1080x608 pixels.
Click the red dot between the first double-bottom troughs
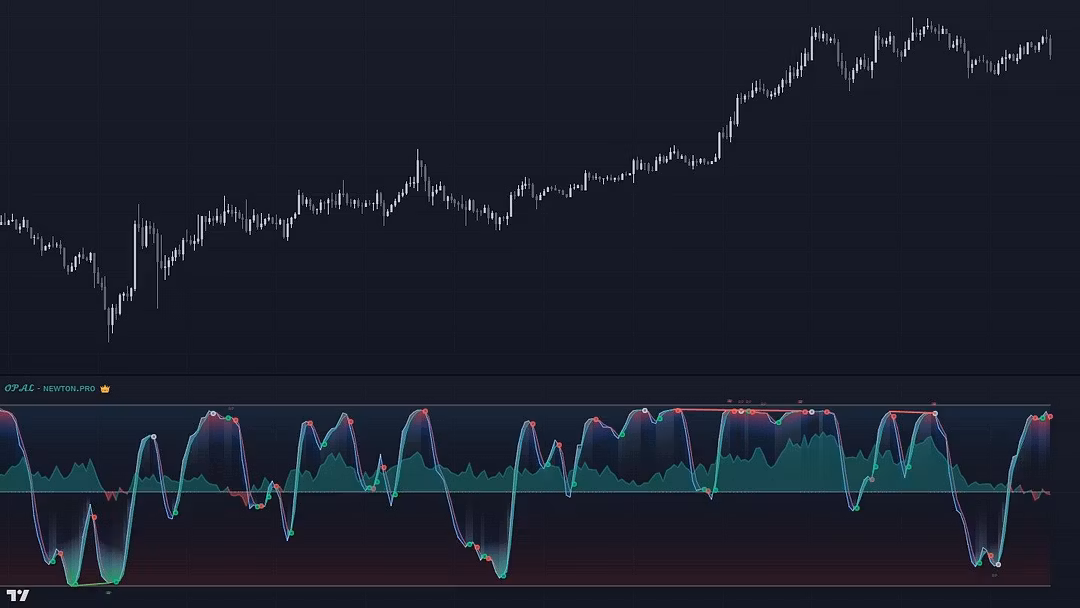95,517
